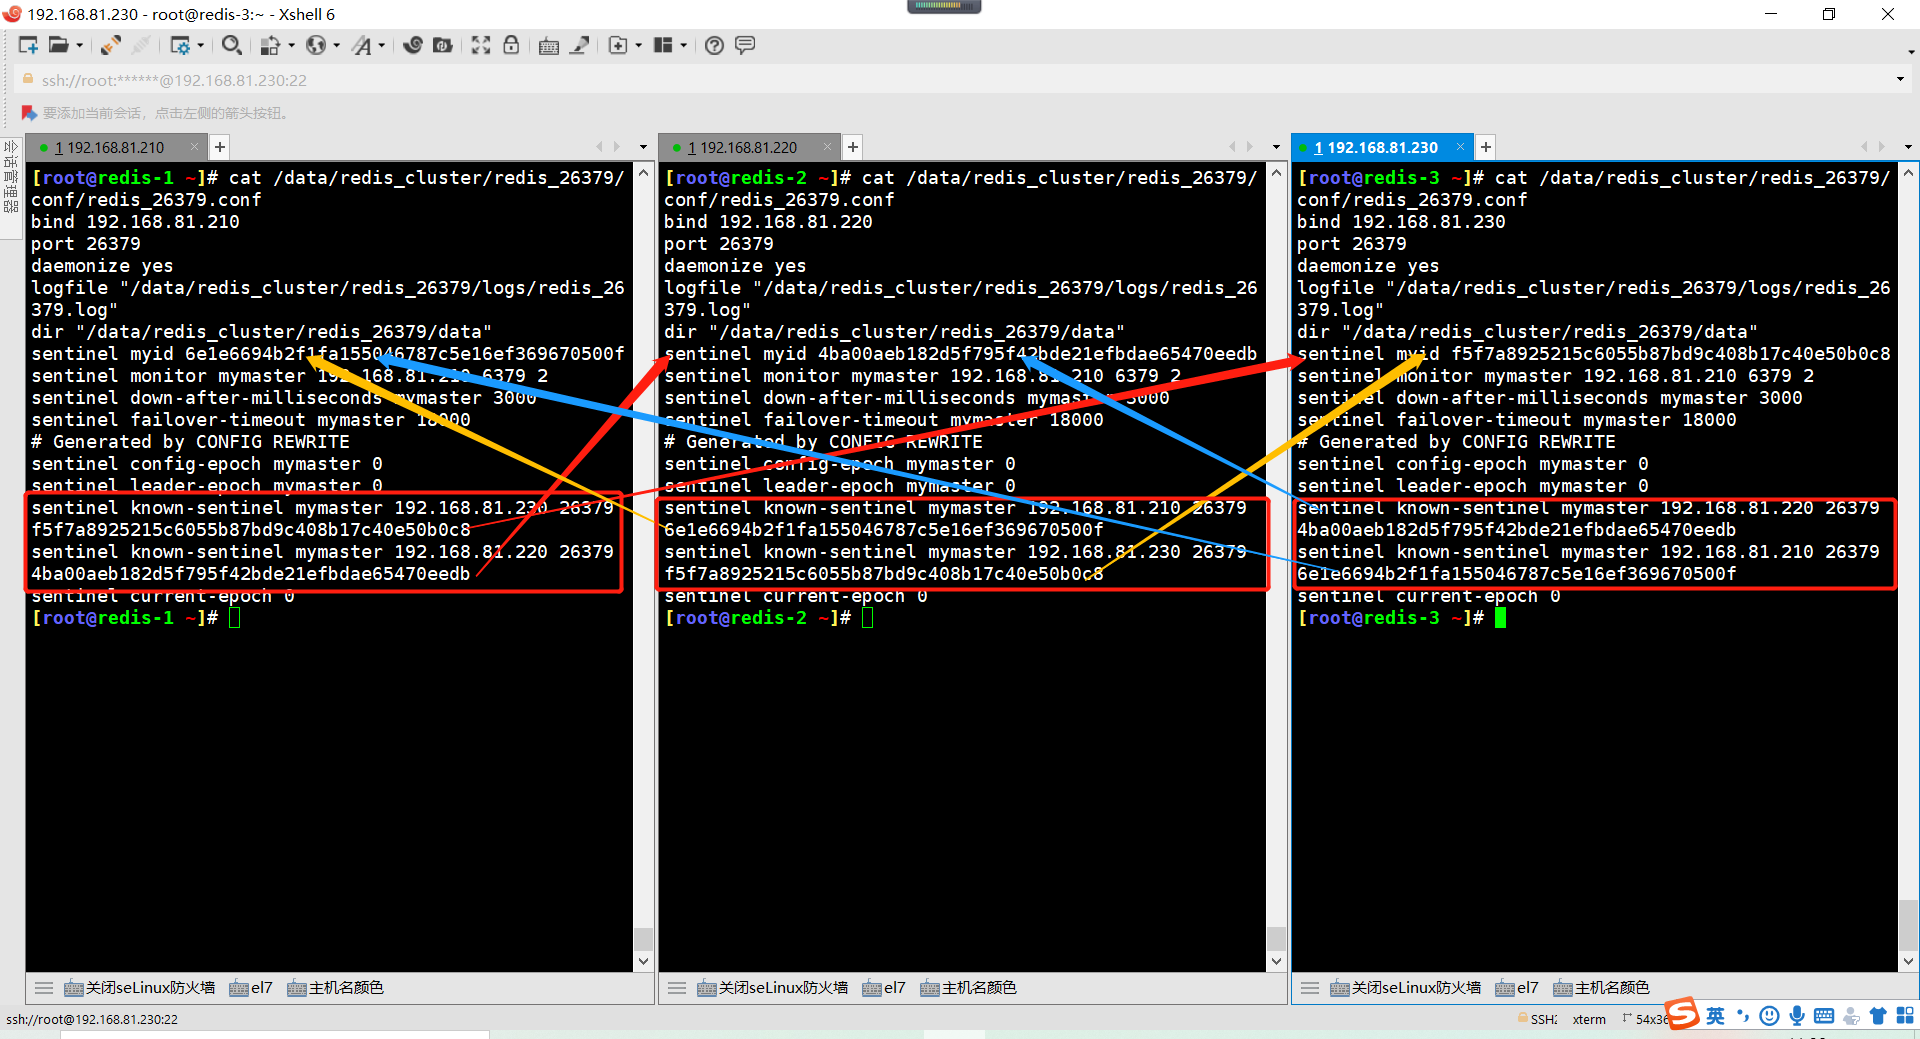1920x1039 pixels.
Task: Click Sogou input method S icon
Action: point(1683,1015)
